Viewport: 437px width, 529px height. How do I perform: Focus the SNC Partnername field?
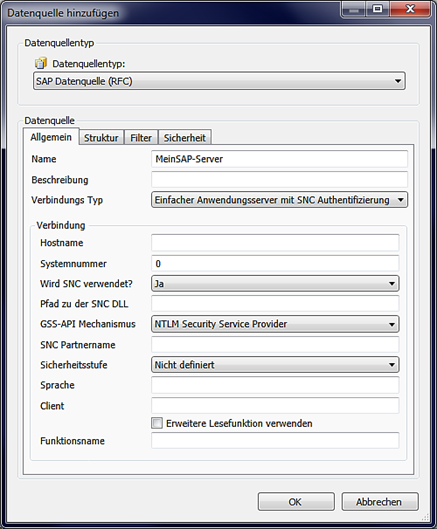(x=275, y=344)
